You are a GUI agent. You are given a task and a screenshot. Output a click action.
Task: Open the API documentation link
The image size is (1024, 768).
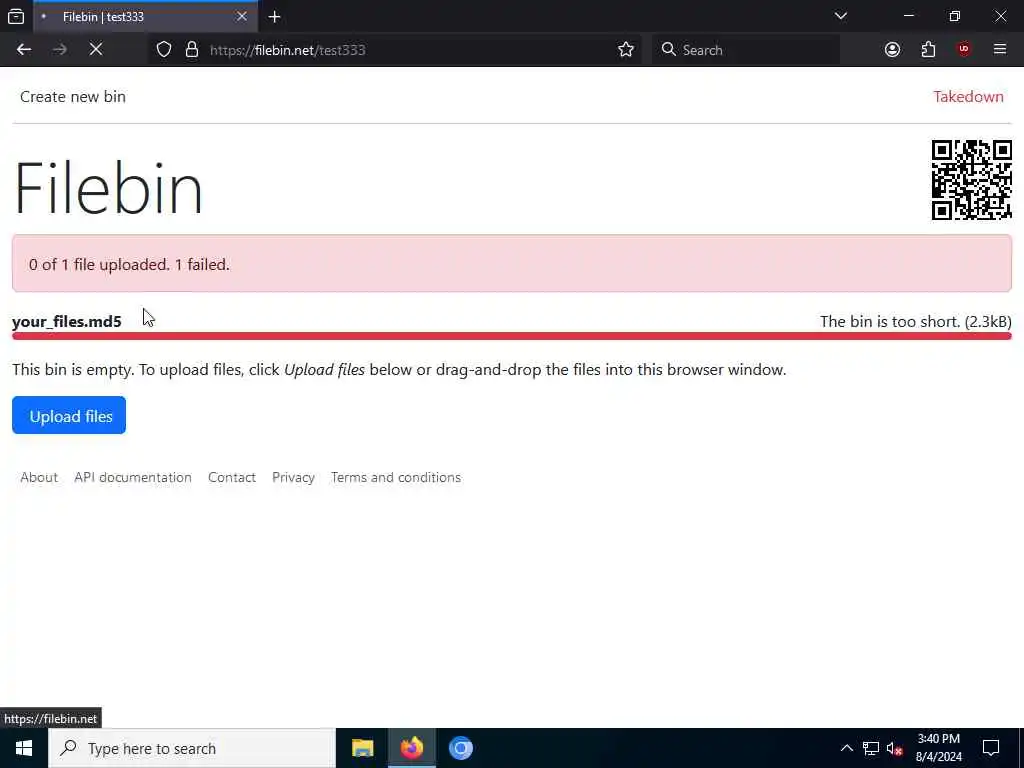click(133, 477)
